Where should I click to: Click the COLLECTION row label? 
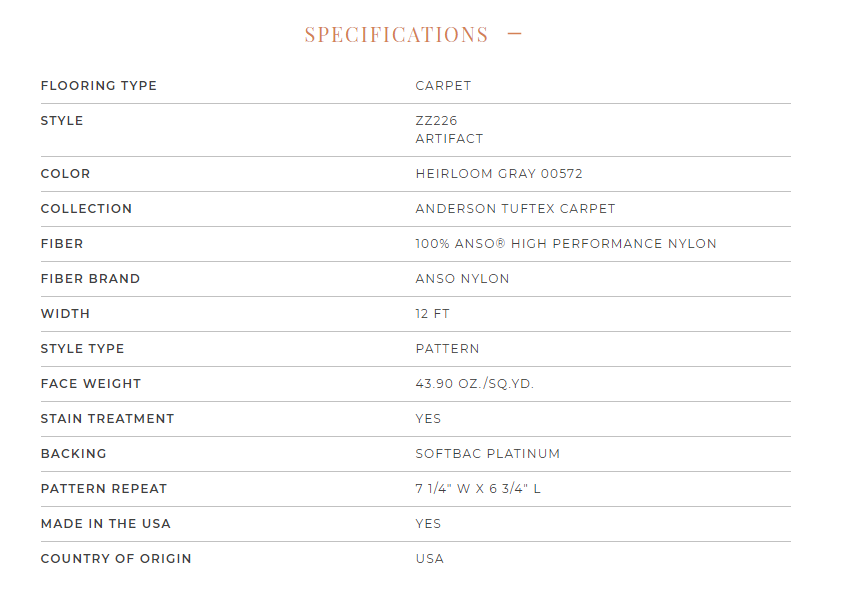pos(87,209)
